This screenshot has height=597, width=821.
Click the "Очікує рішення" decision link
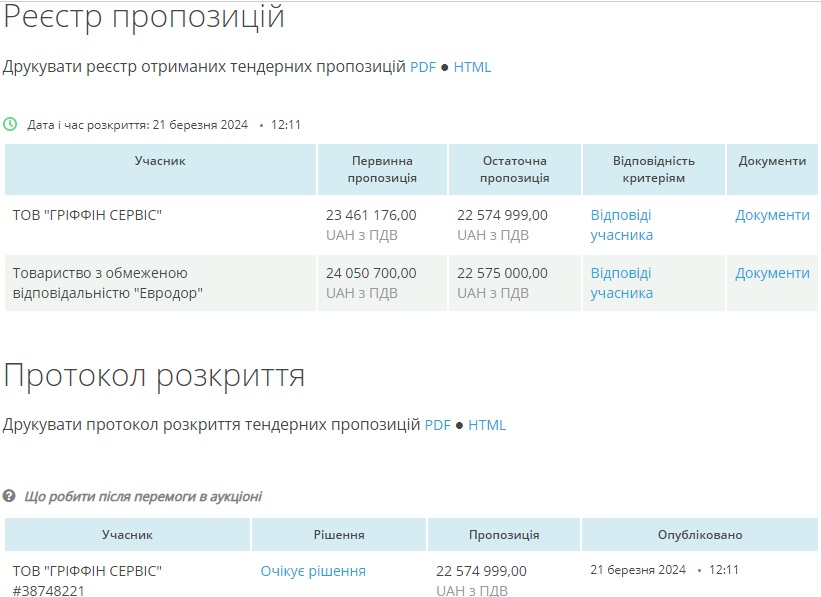pyautogui.click(x=313, y=571)
